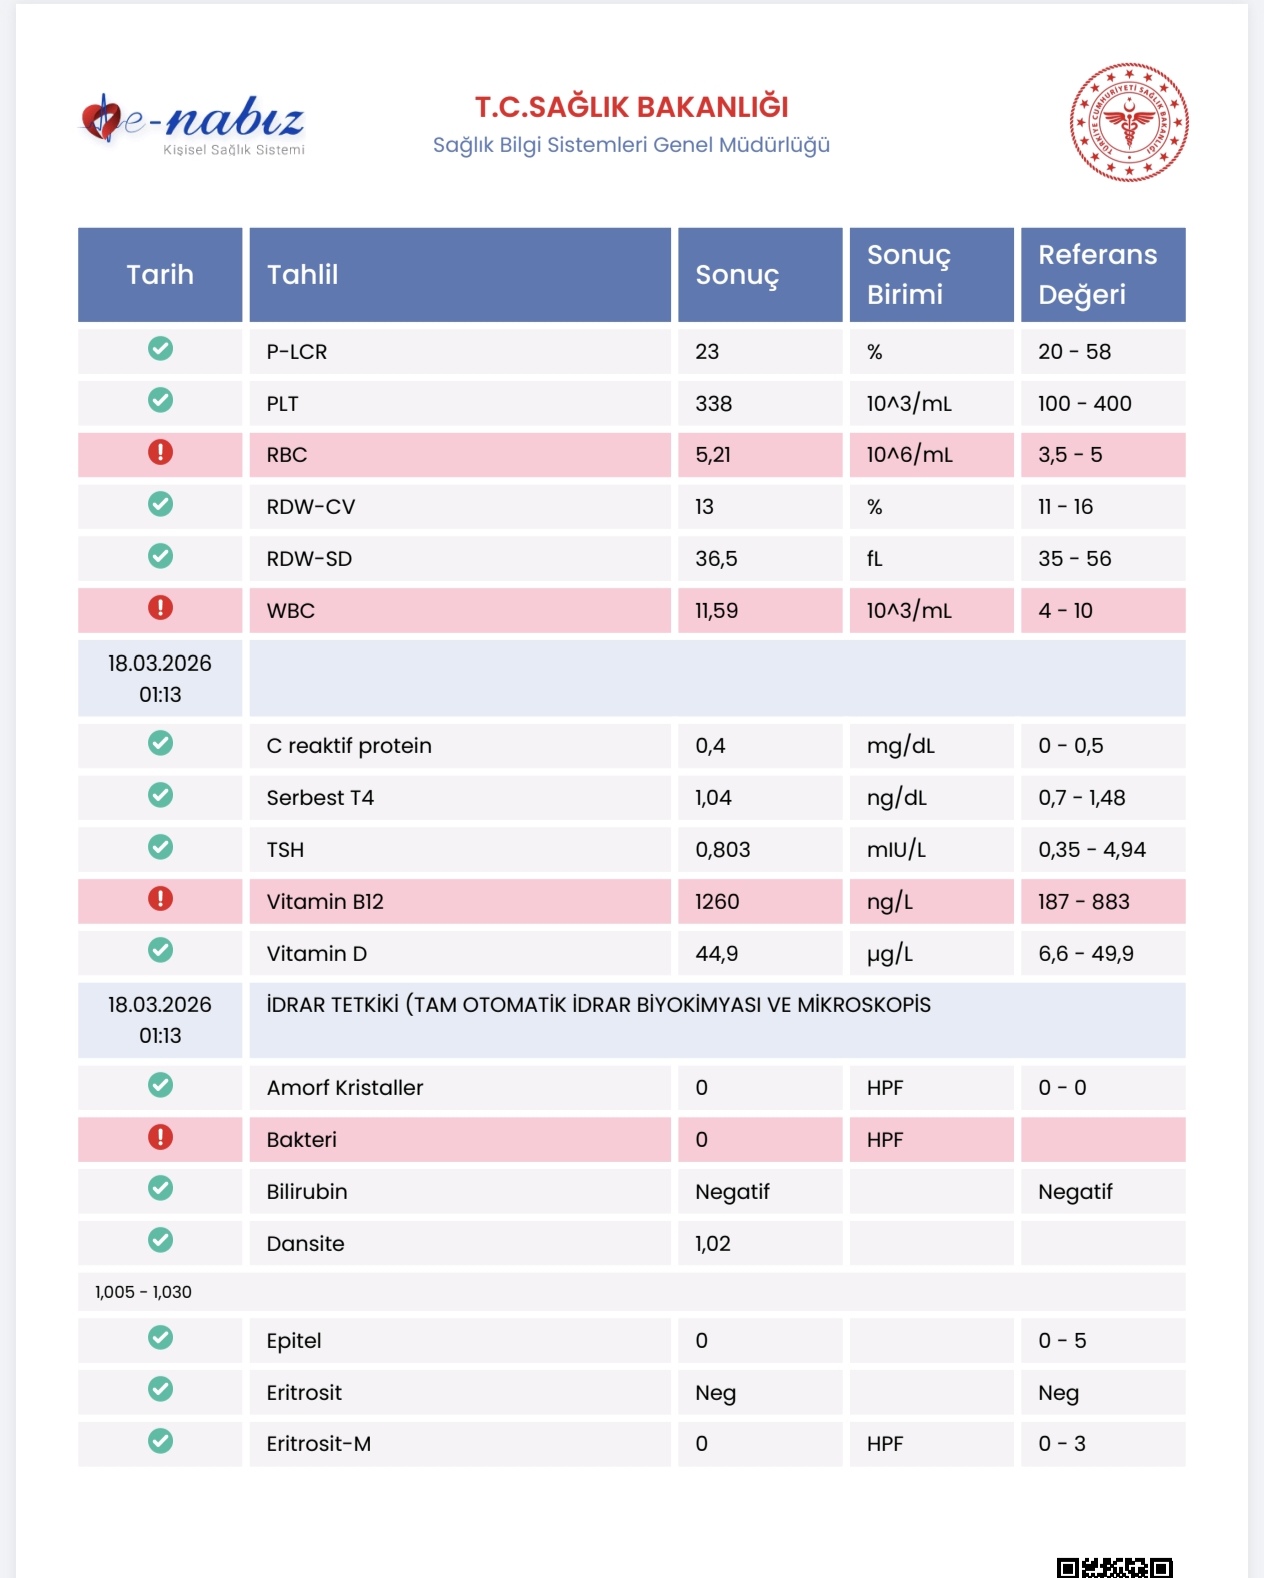Click the Sağlık Bakanlığı emblem
1264x1578 pixels.
coord(1129,122)
